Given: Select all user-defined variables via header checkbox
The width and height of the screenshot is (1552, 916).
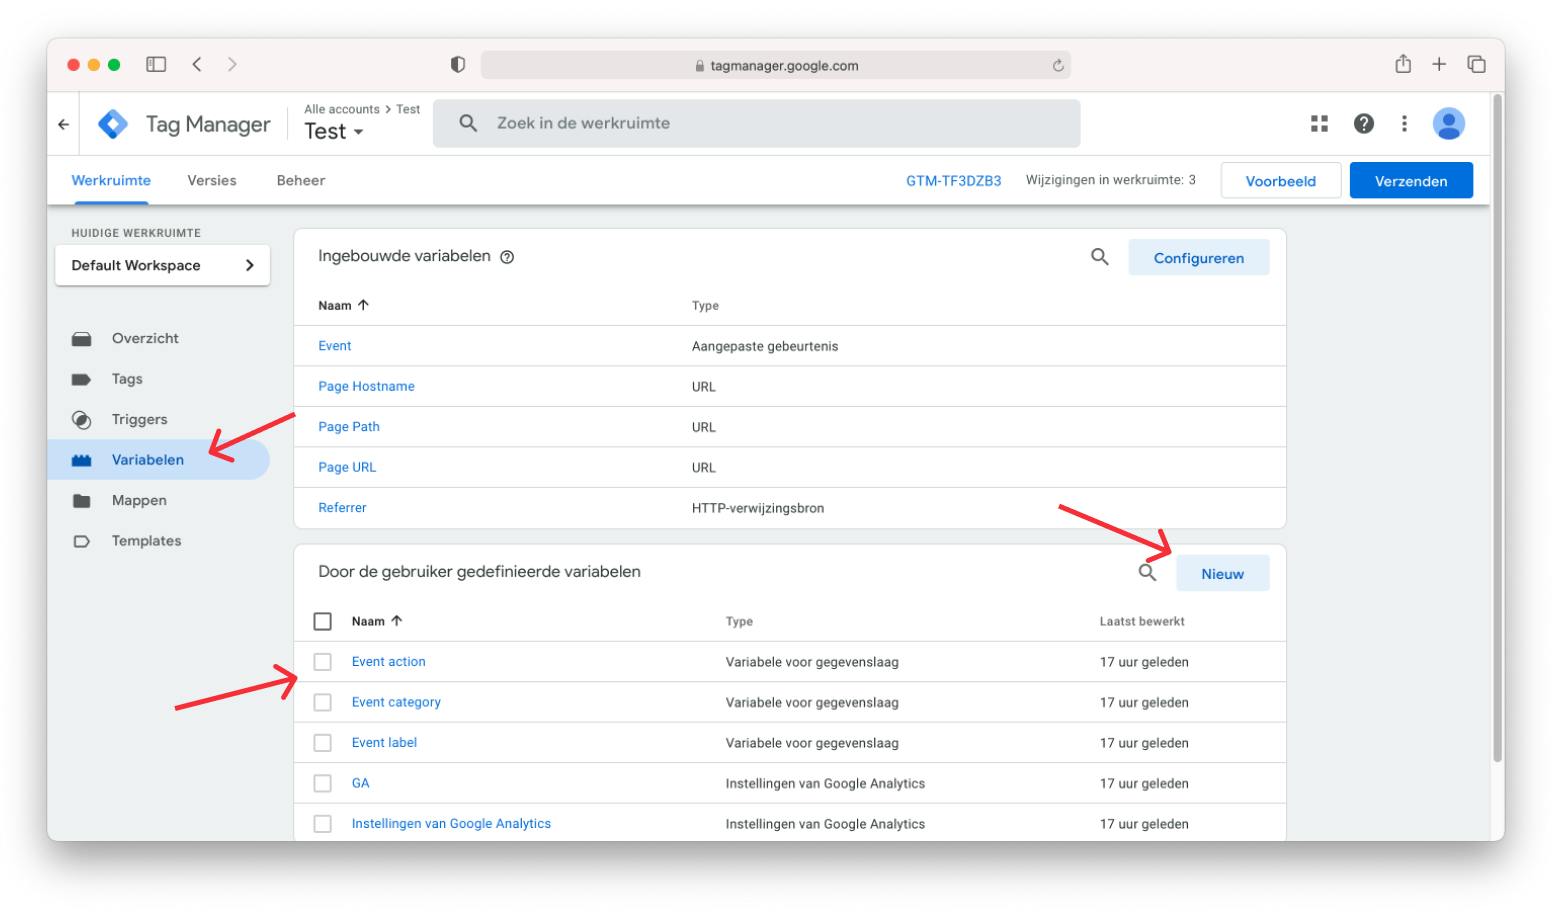Looking at the screenshot, I should tap(323, 620).
